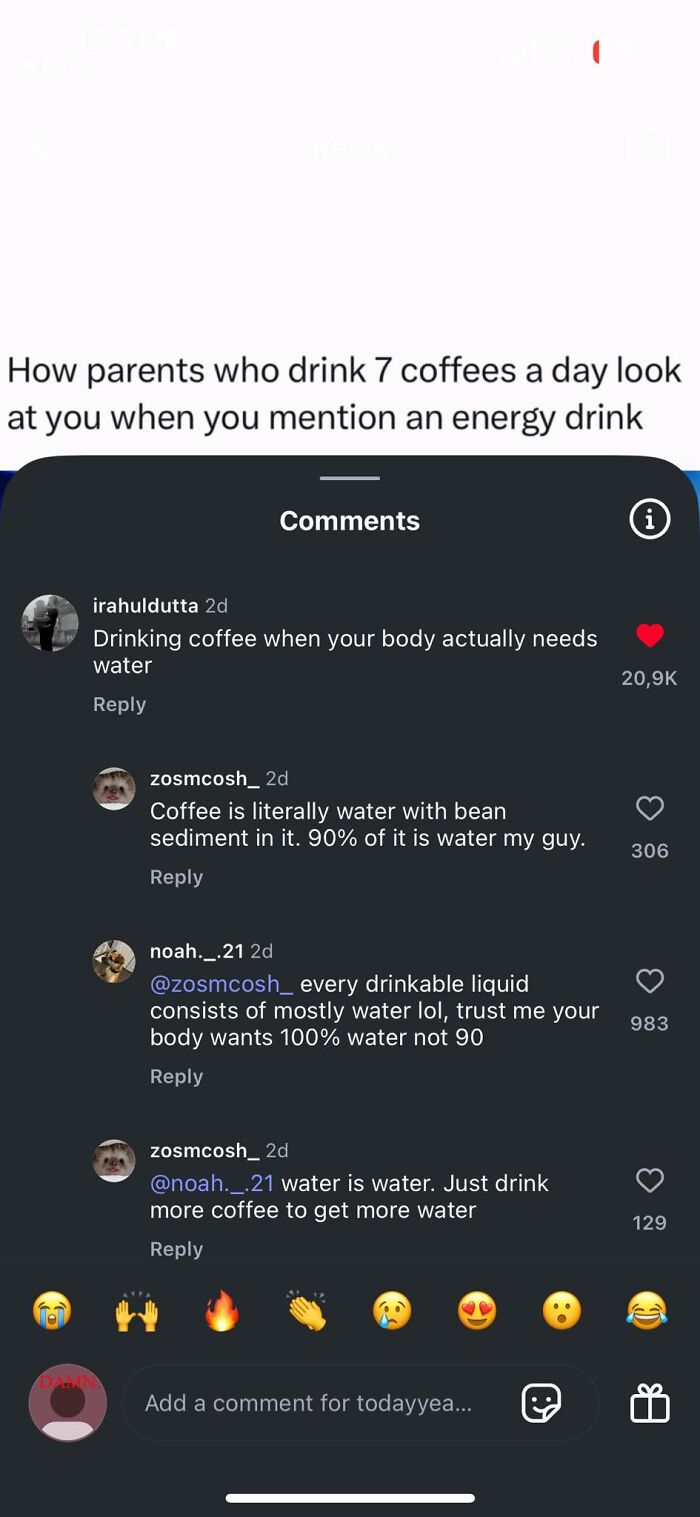
Task: Open comment info via the circled i icon
Action: [649, 519]
